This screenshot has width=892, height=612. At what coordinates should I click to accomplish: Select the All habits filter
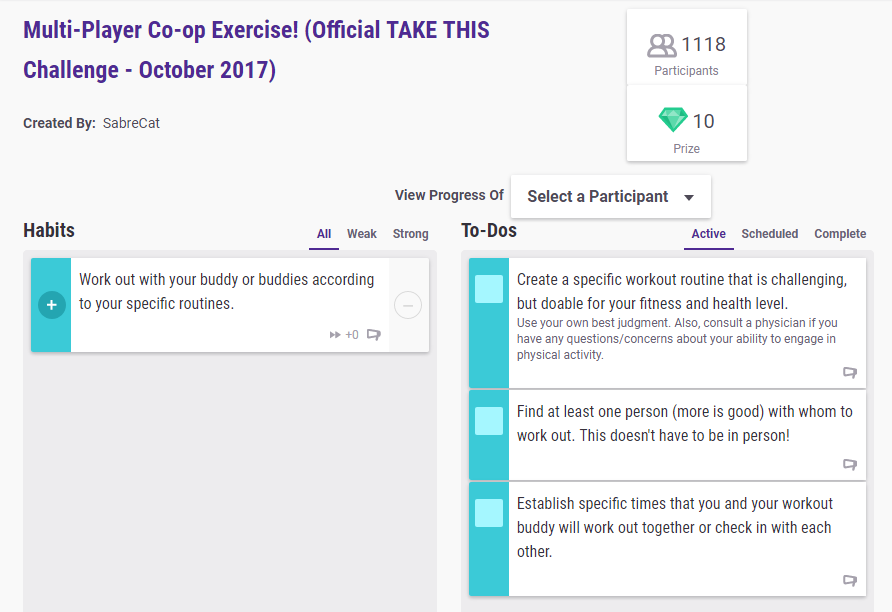324,234
